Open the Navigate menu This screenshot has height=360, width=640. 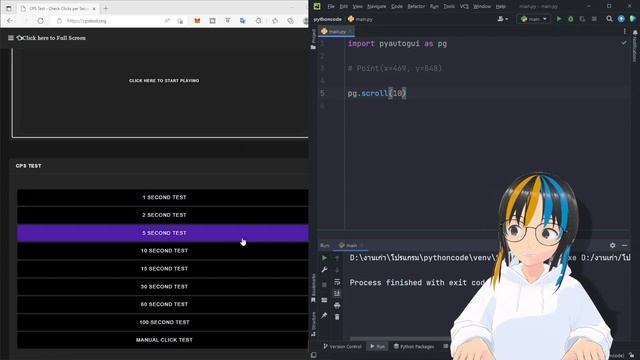click(377, 7)
